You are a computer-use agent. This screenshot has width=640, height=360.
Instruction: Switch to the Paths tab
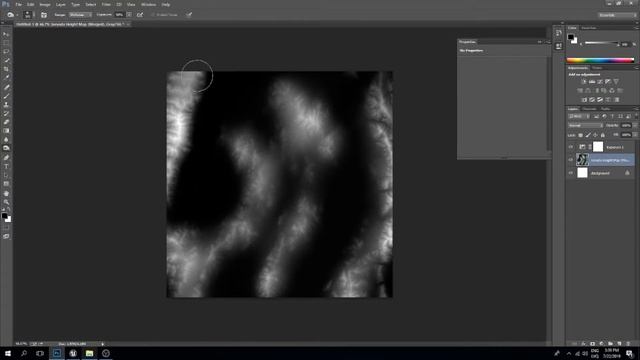click(606, 109)
